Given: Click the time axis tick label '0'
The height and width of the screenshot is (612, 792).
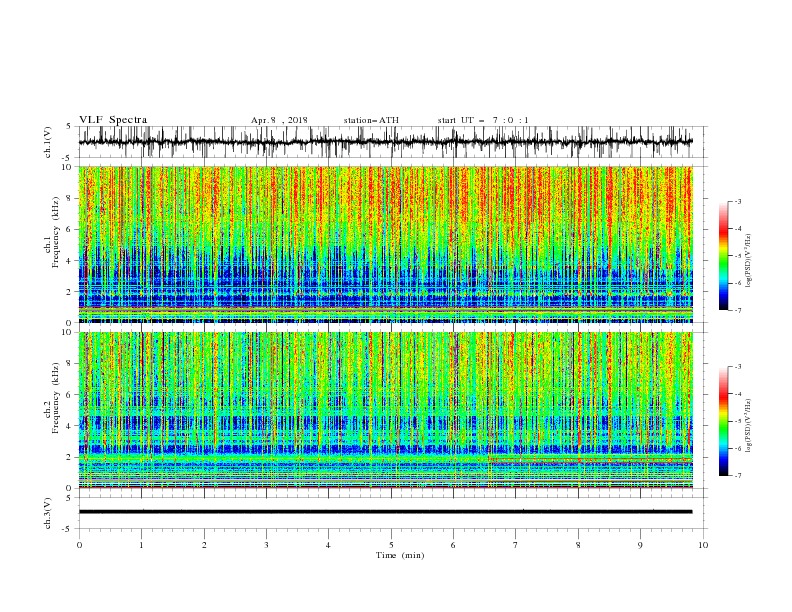Looking at the screenshot, I should [79, 545].
